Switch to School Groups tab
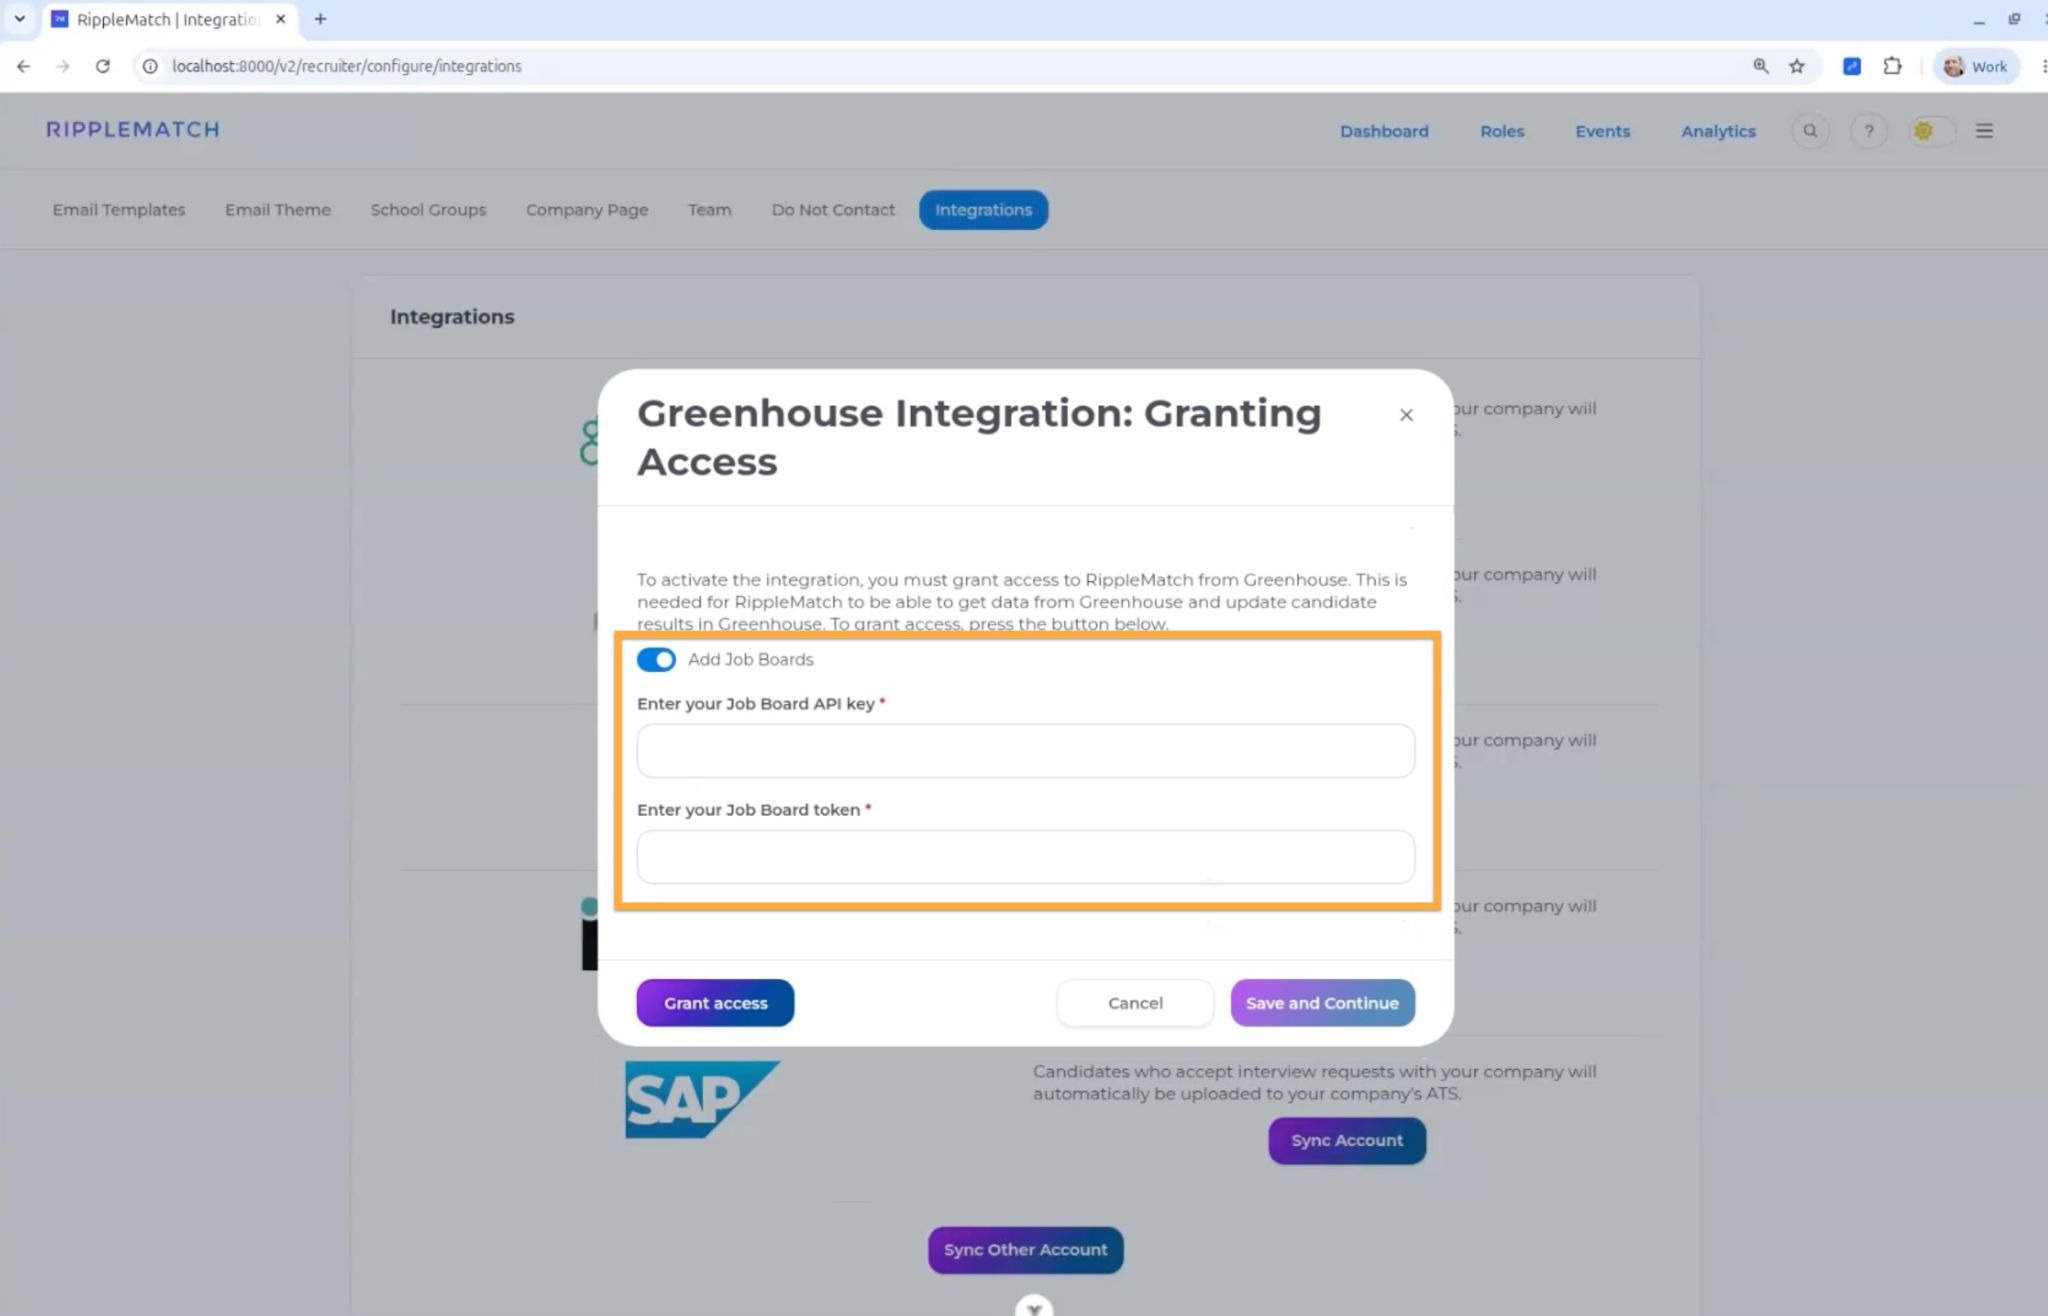Image resolution: width=2048 pixels, height=1316 pixels. coord(428,210)
